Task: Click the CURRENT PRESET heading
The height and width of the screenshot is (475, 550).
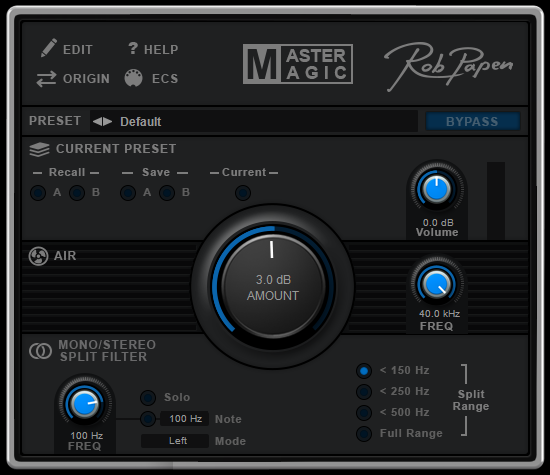Action: pyautogui.click(x=116, y=149)
